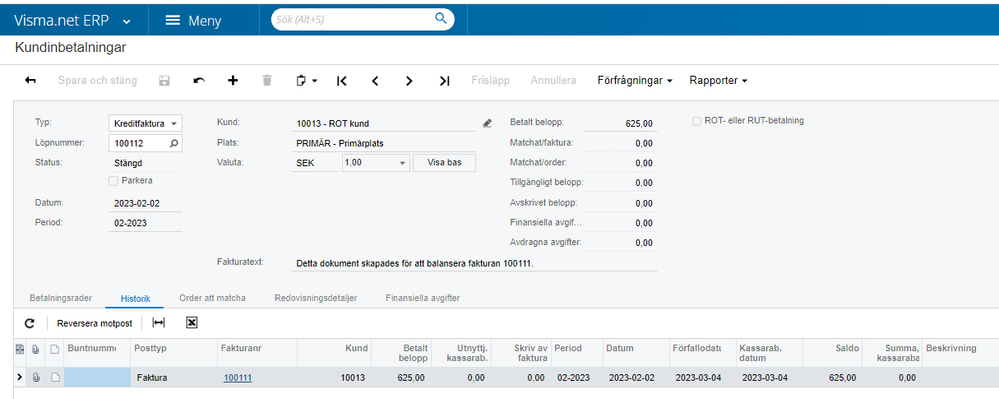Click the document column header icon
The image size is (999, 399).
point(55,349)
